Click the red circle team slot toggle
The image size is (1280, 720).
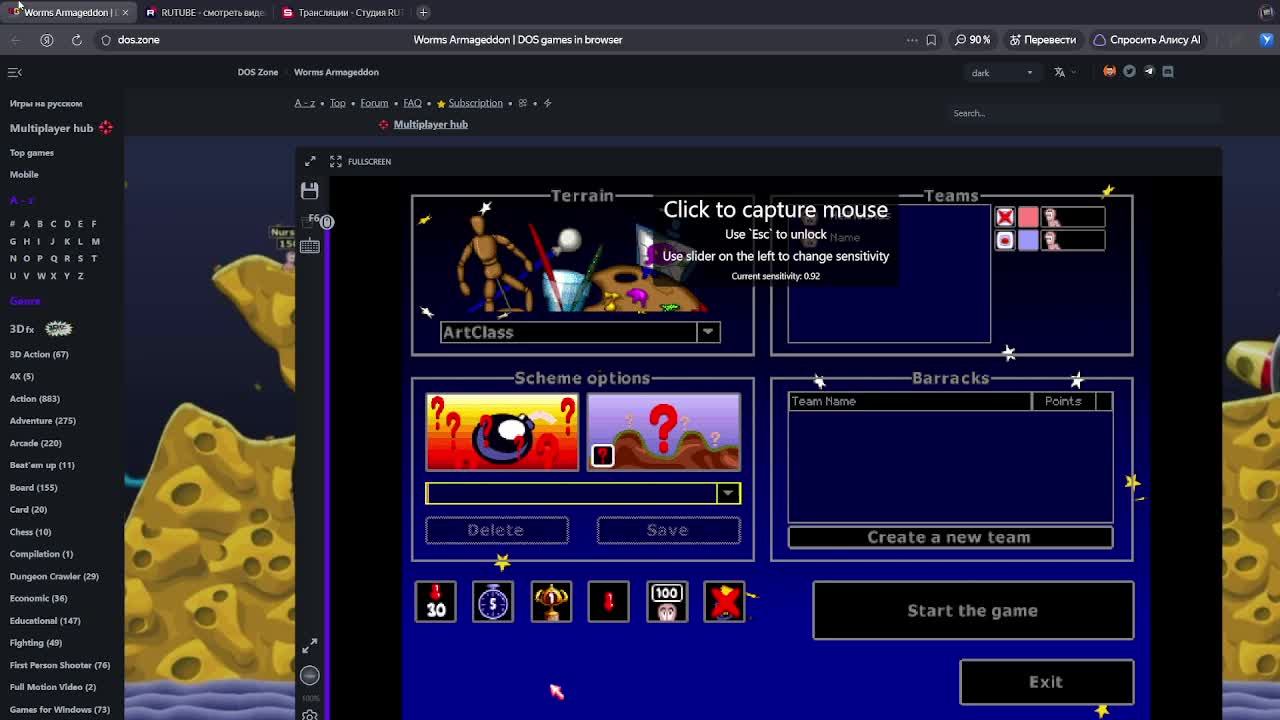1005,241
